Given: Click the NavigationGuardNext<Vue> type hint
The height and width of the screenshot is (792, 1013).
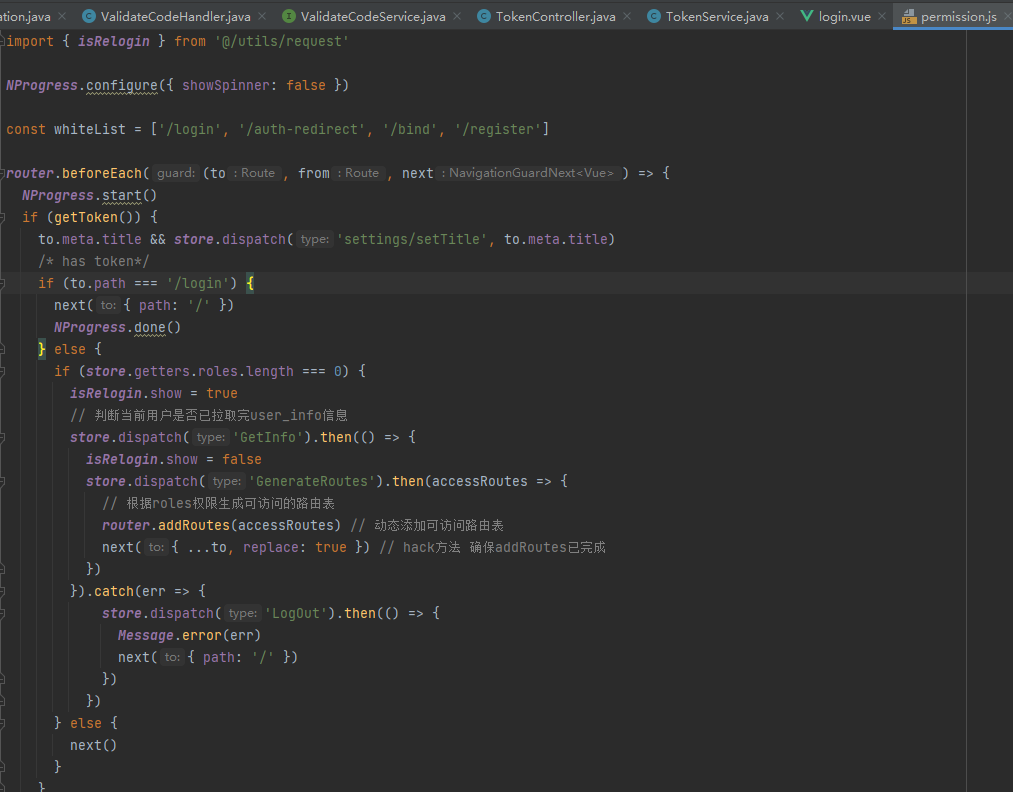Looking at the screenshot, I should pos(531,173).
